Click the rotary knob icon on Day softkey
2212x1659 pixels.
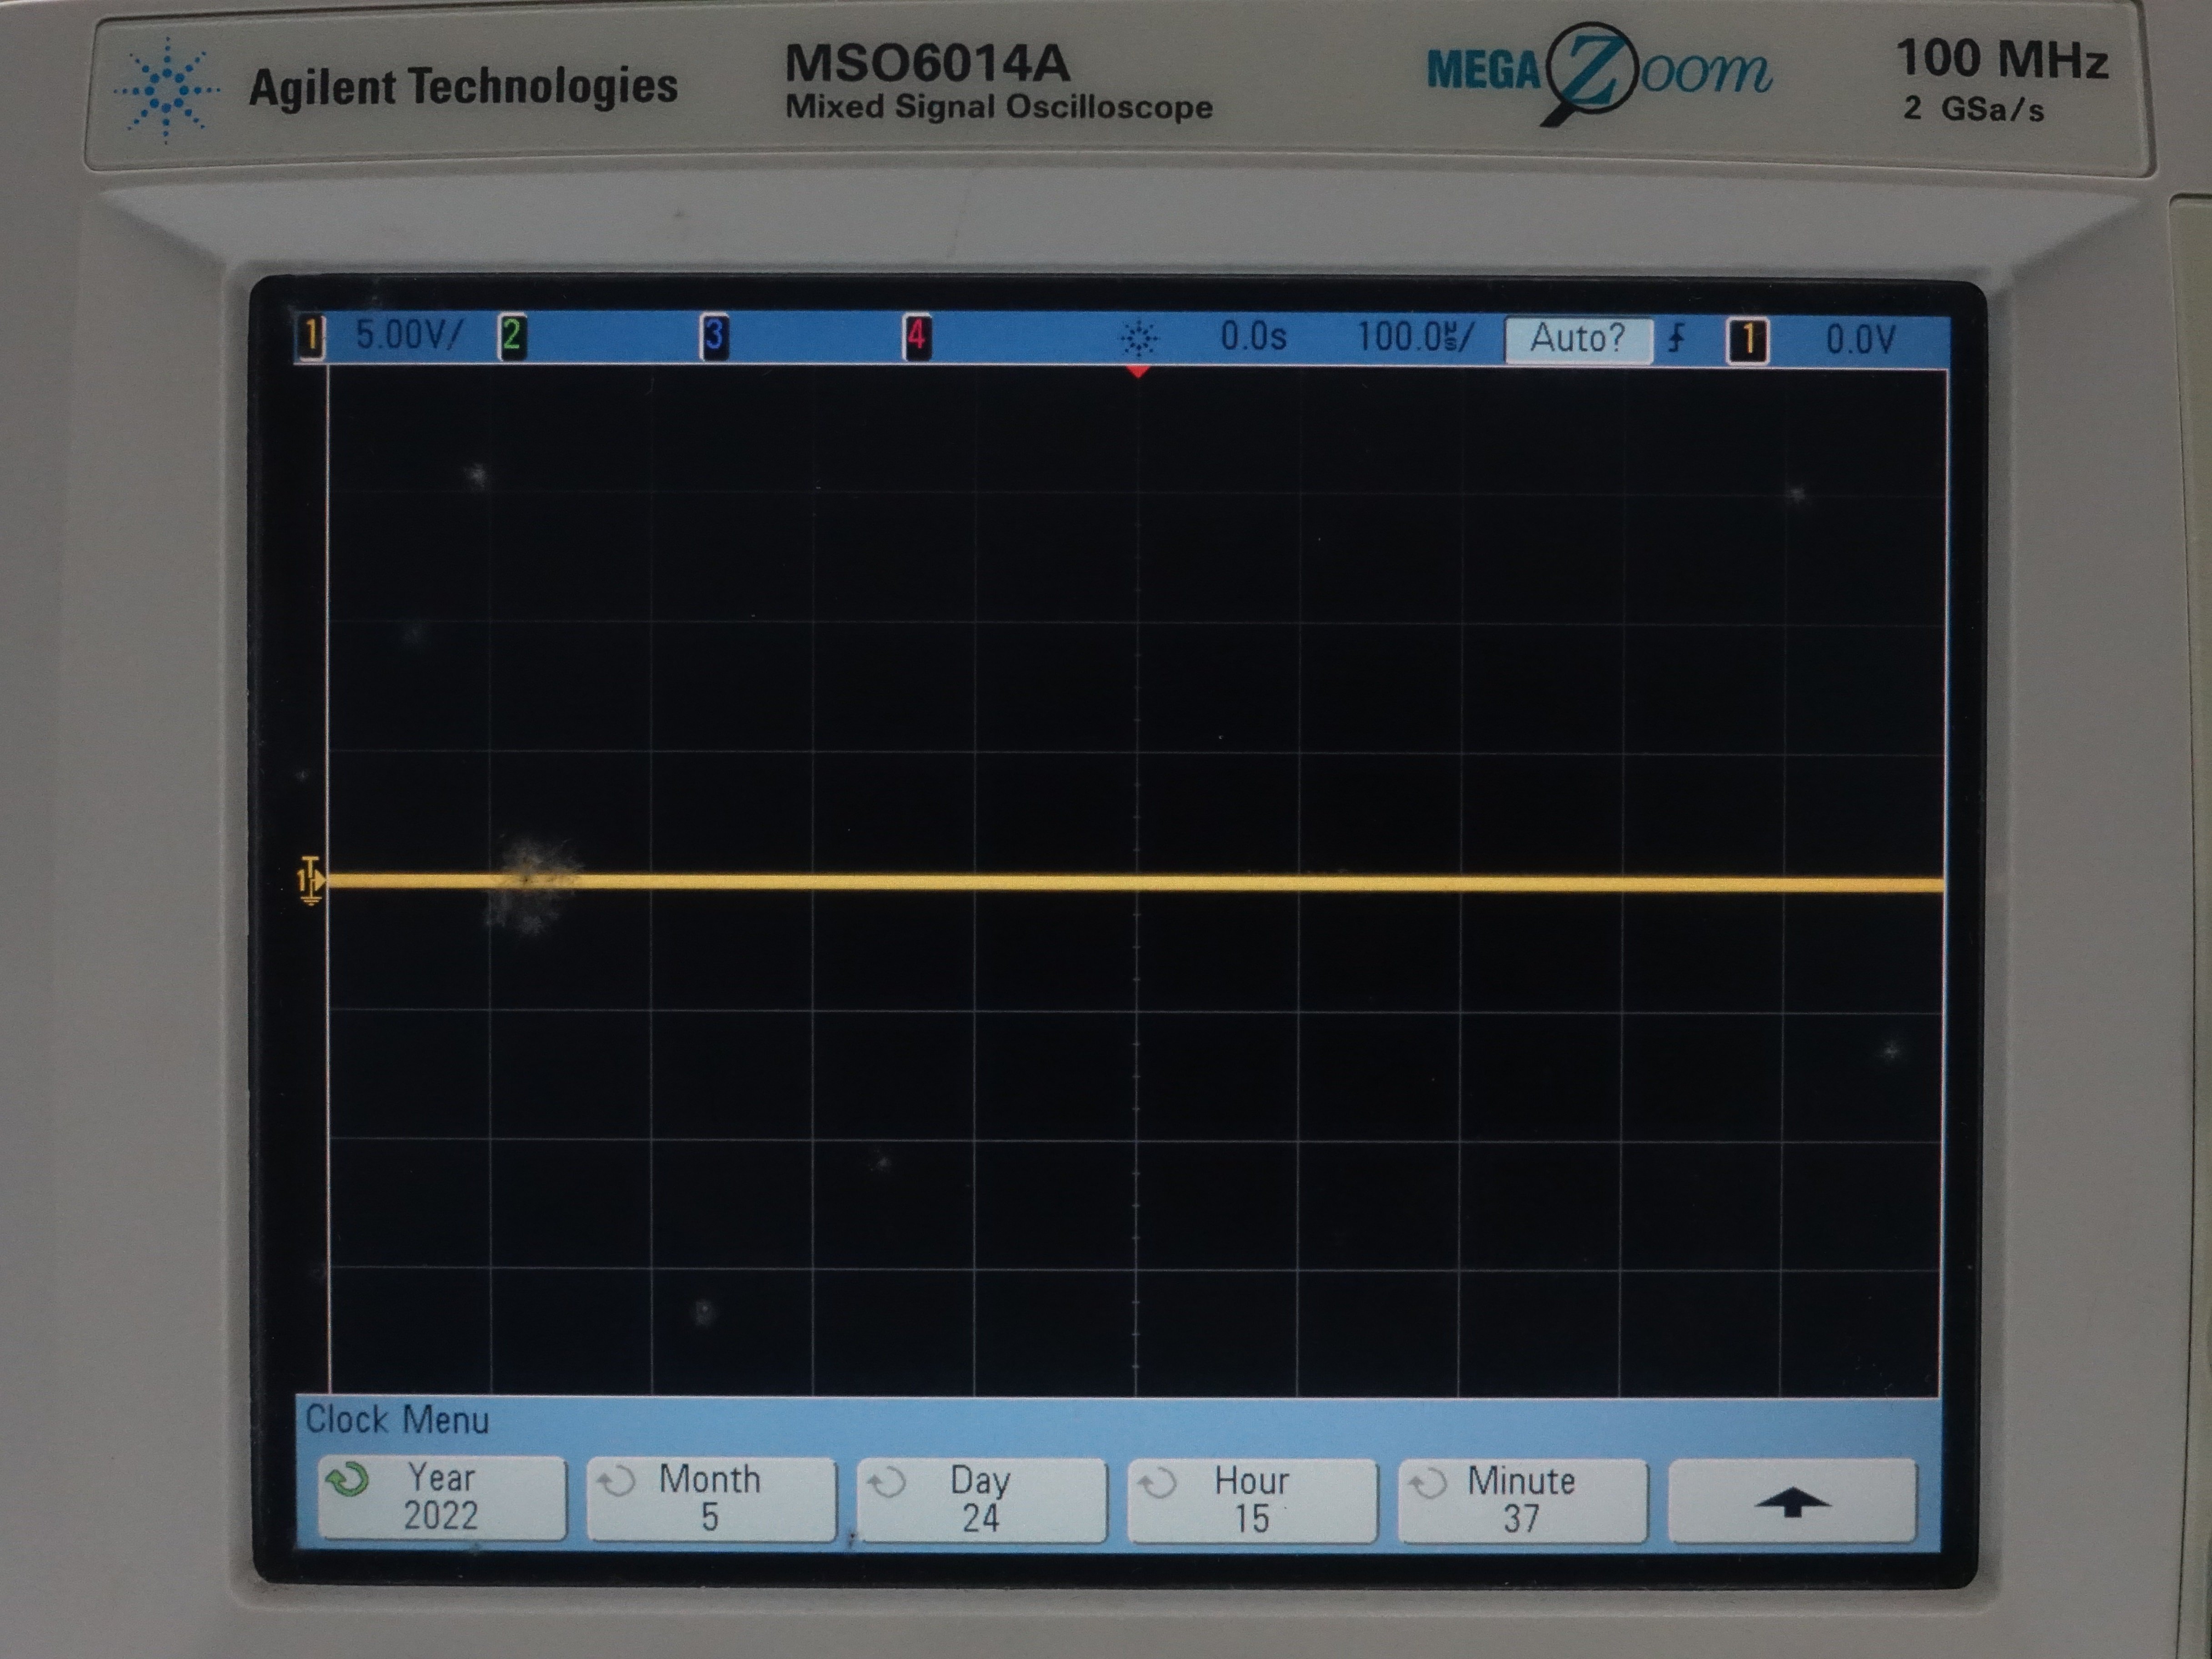[886, 1483]
